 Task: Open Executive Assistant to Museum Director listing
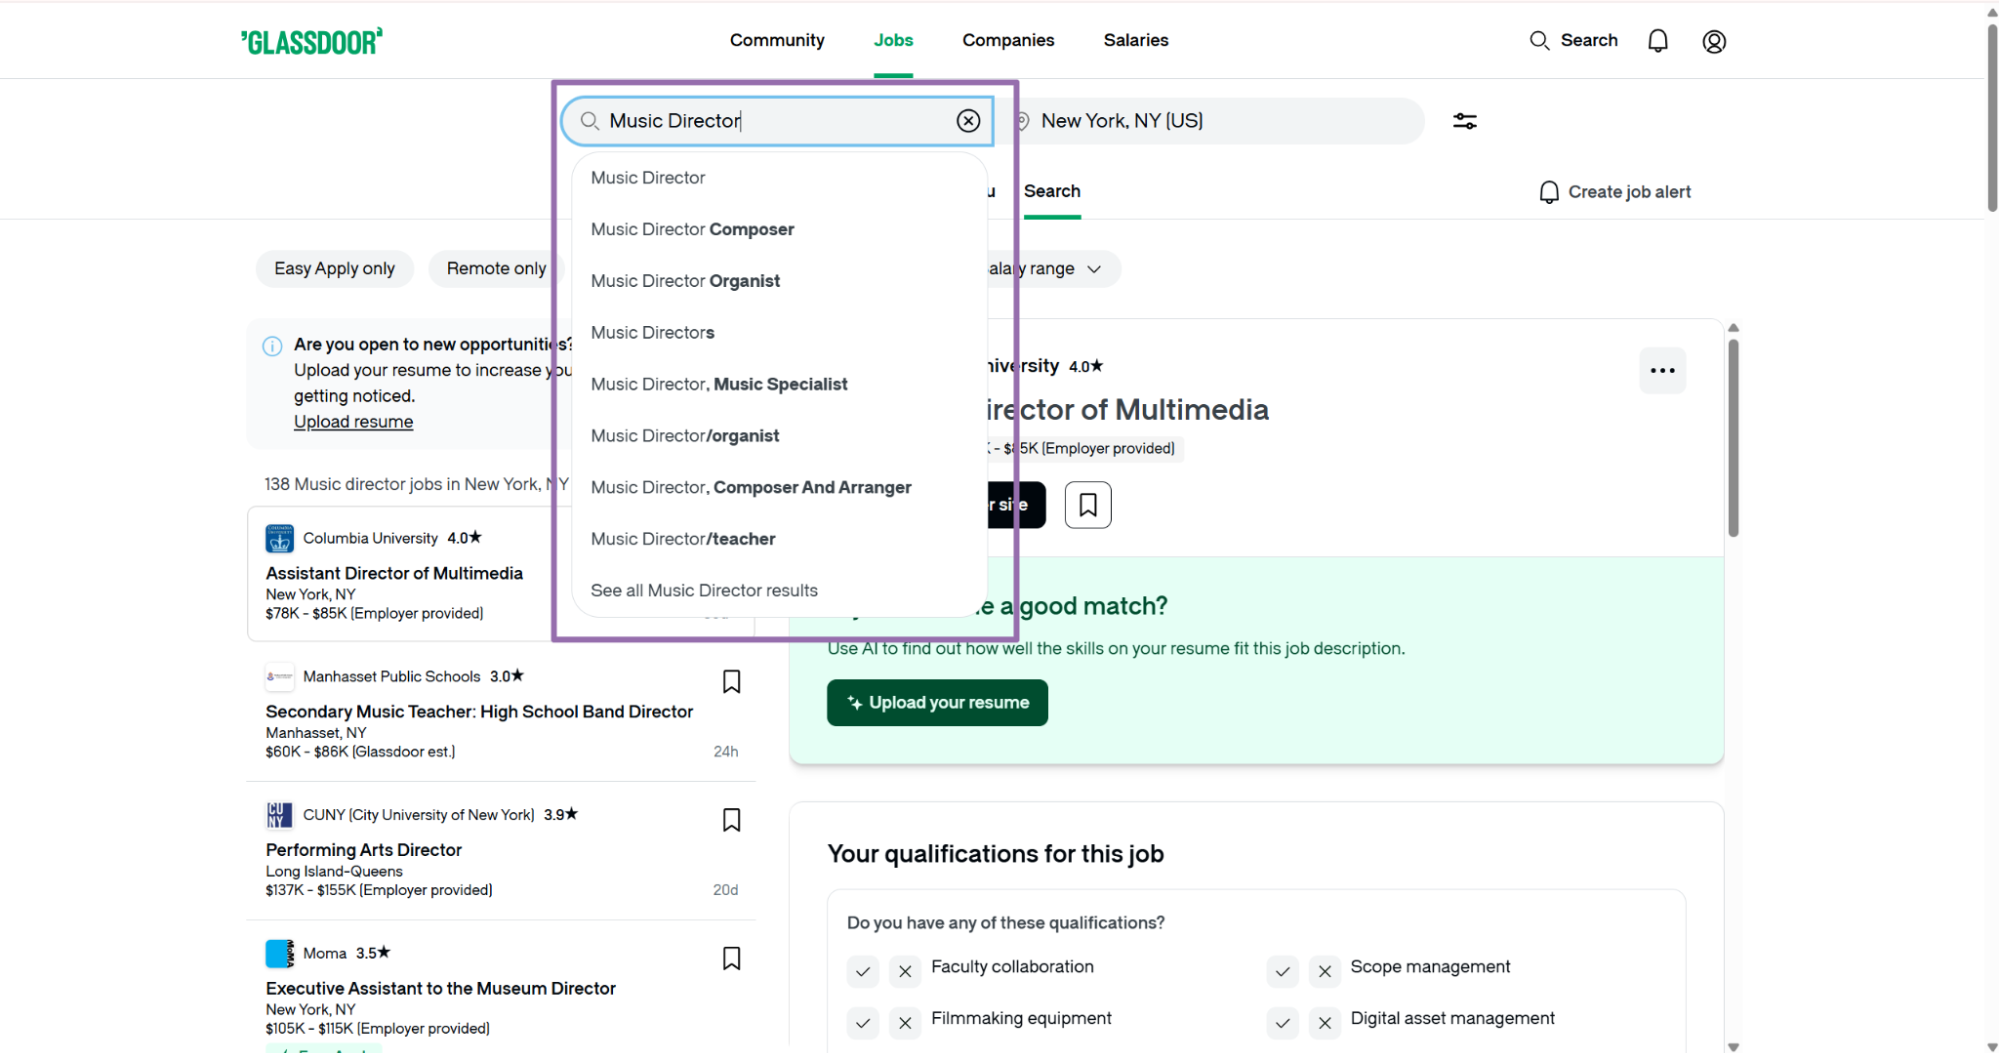[440, 988]
